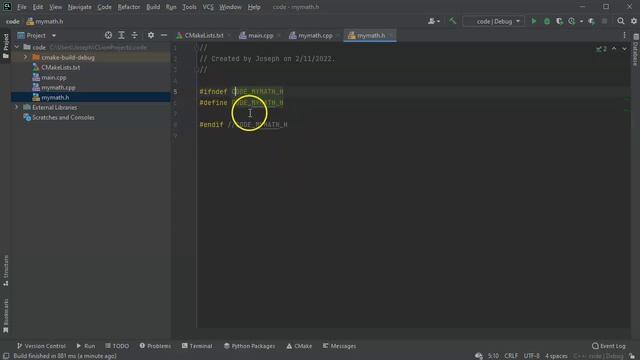The height and width of the screenshot is (360, 640).
Task: Open the Refactor menu
Action: [129, 7]
